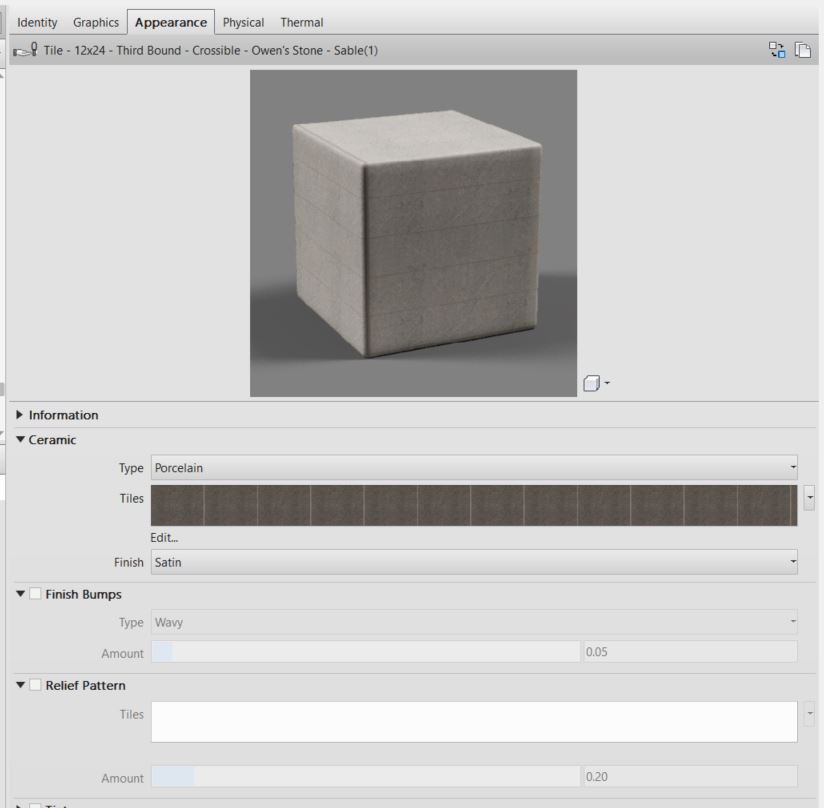Switch to the Thermal tab
Image resolution: width=824 pixels, height=808 pixels.
coord(302,21)
